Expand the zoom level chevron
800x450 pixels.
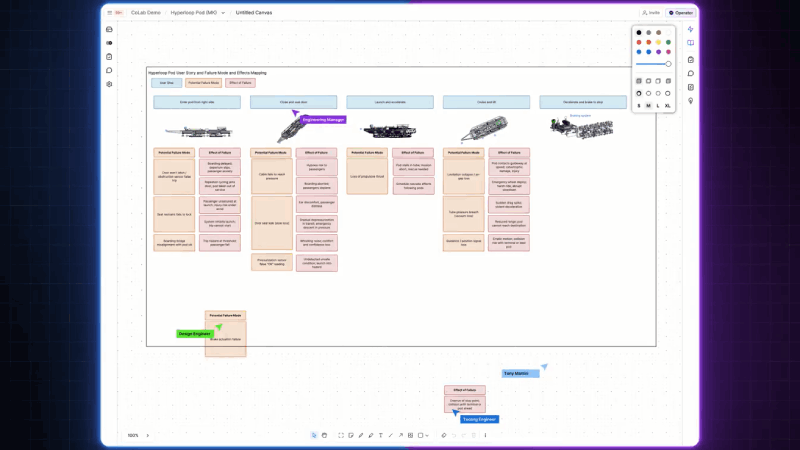click(148, 435)
